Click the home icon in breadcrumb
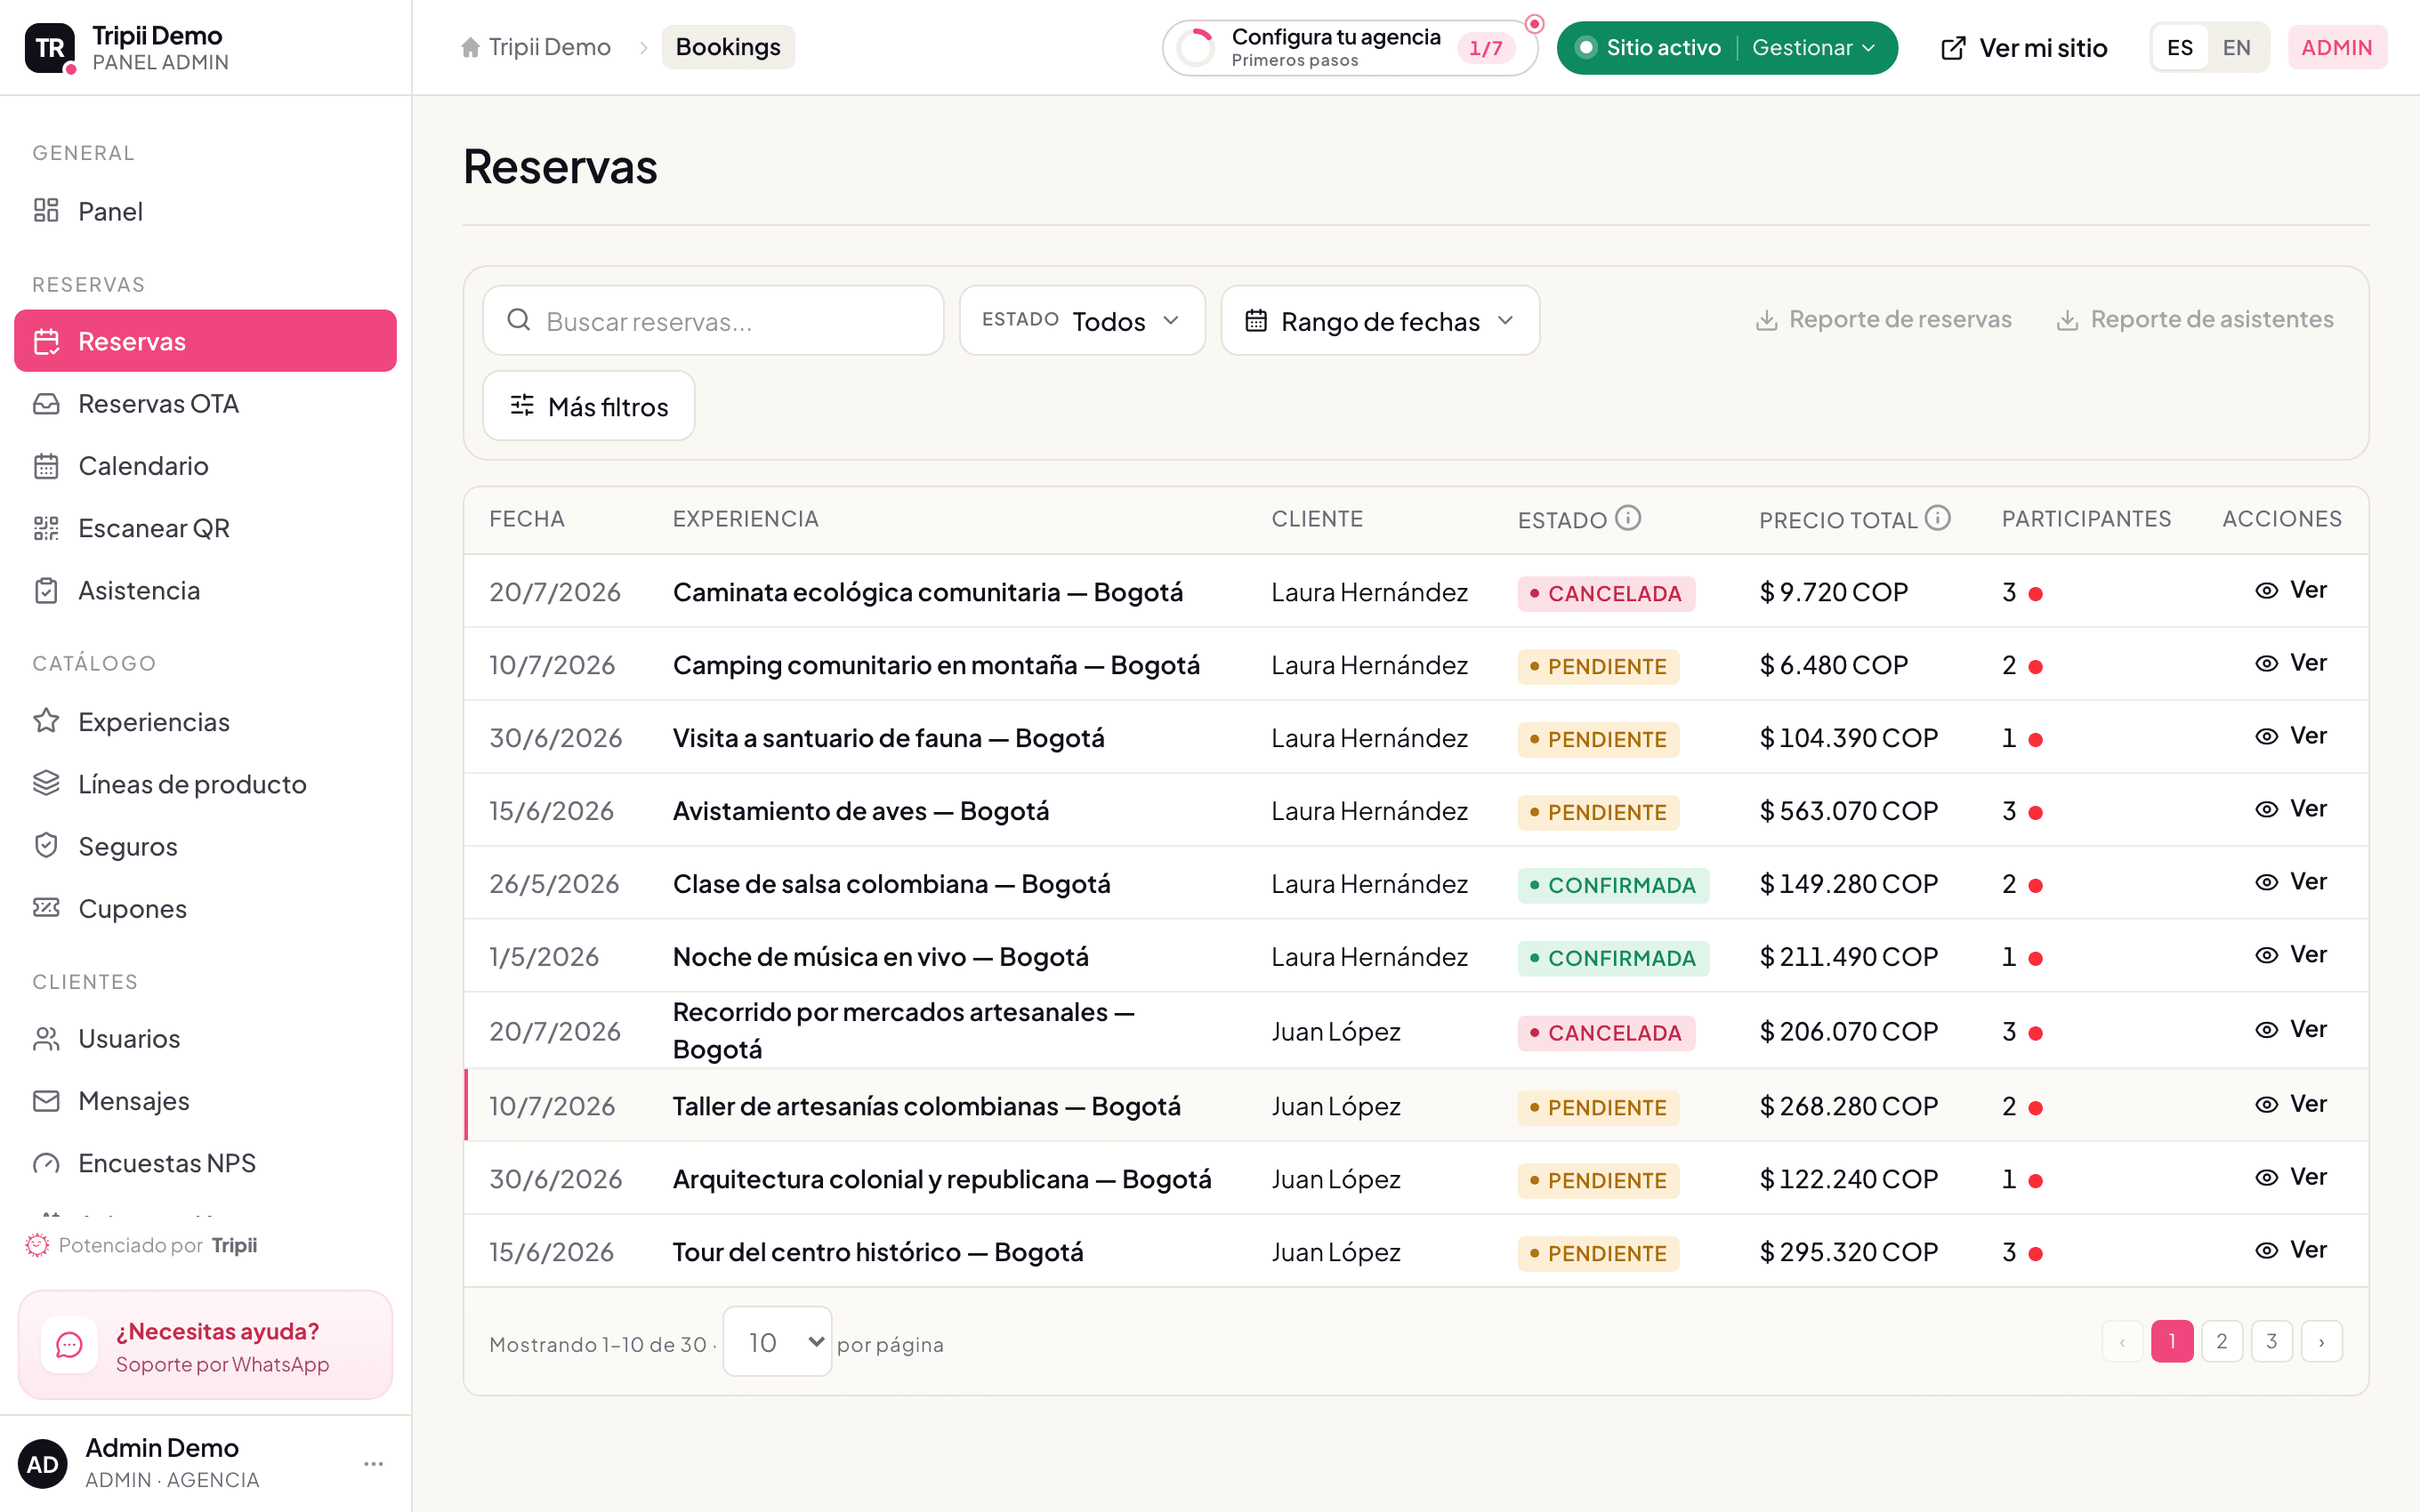The height and width of the screenshot is (1512, 2420). pyautogui.click(x=470, y=47)
